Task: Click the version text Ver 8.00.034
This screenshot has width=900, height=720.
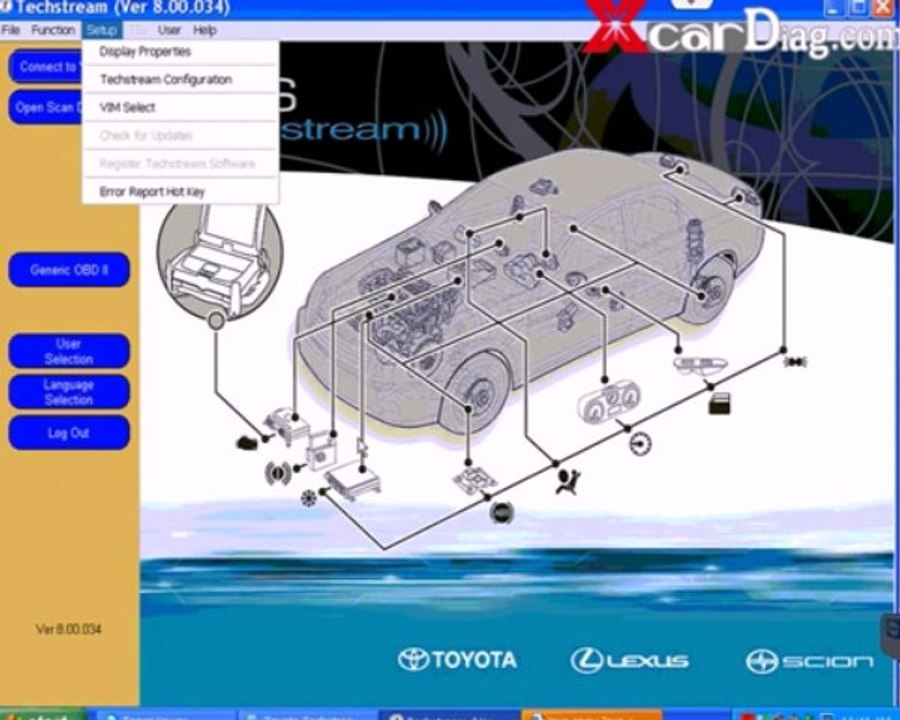Action: click(x=68, y=629)
